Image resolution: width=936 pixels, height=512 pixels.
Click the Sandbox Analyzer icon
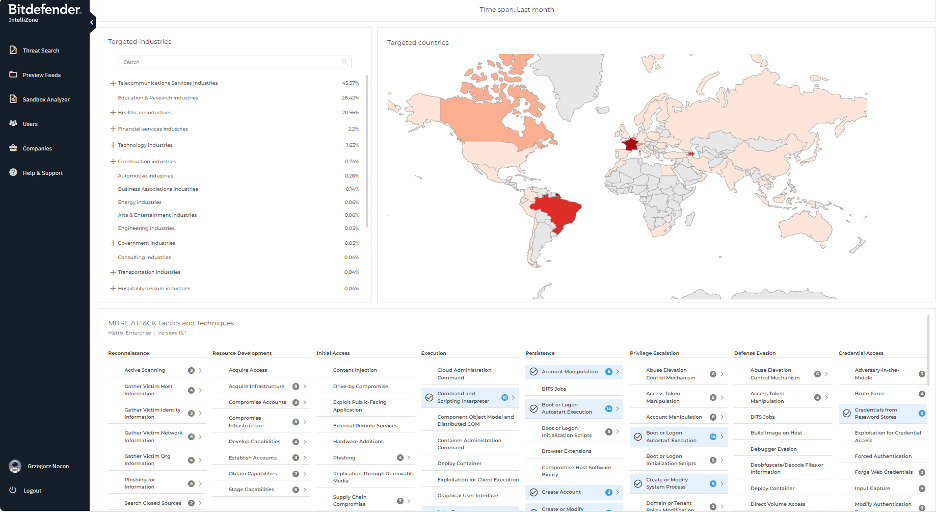point(13,99)
